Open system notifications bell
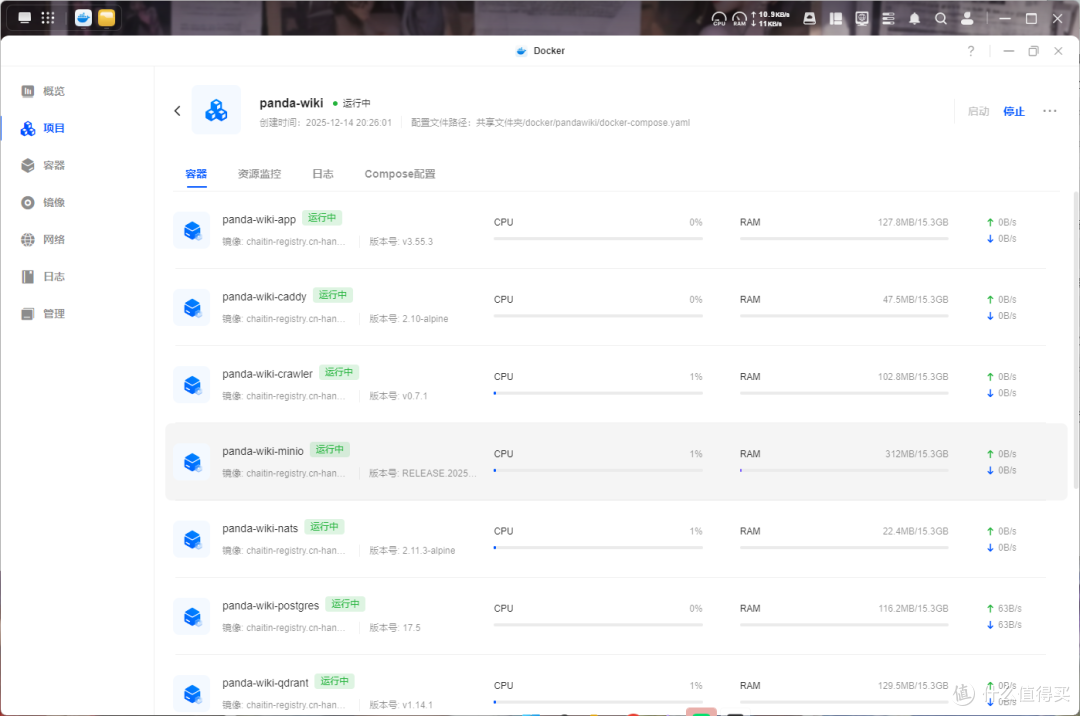The height and width of the screenshot is (716, 1080). point(914,19)
